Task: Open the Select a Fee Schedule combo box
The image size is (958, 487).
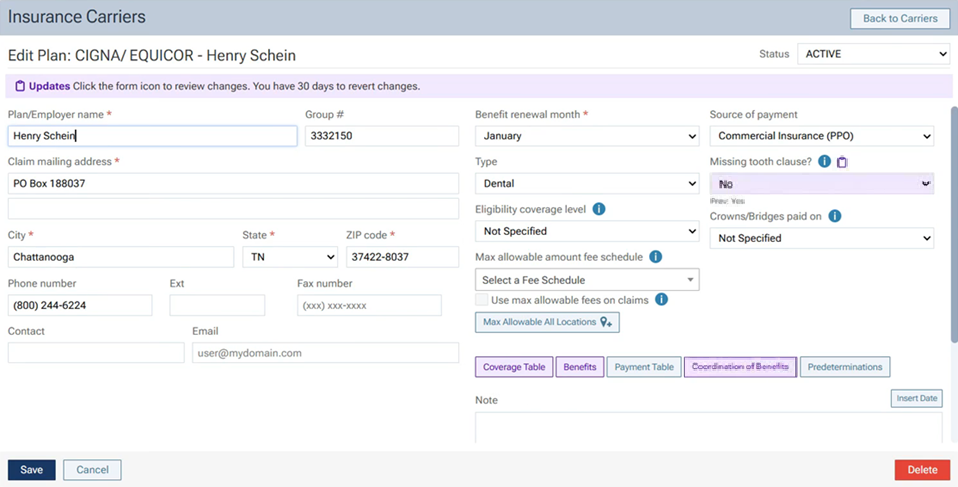Action: pos(586,280)
